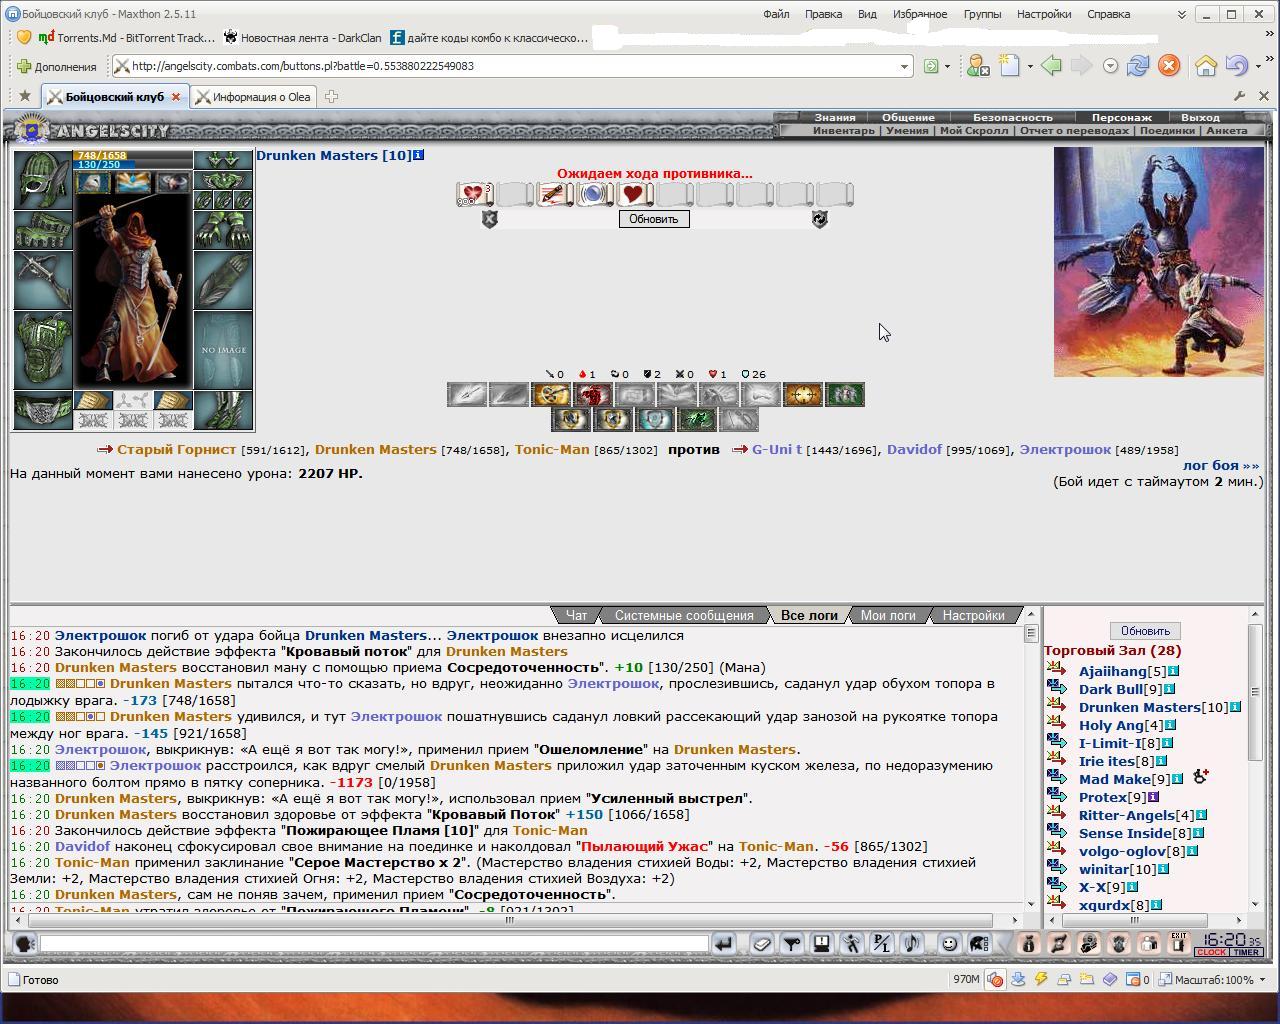Open the new page icon dropdown arrow
This screenshot has width=1280, height=1024.
click(x=1029, y=67)
